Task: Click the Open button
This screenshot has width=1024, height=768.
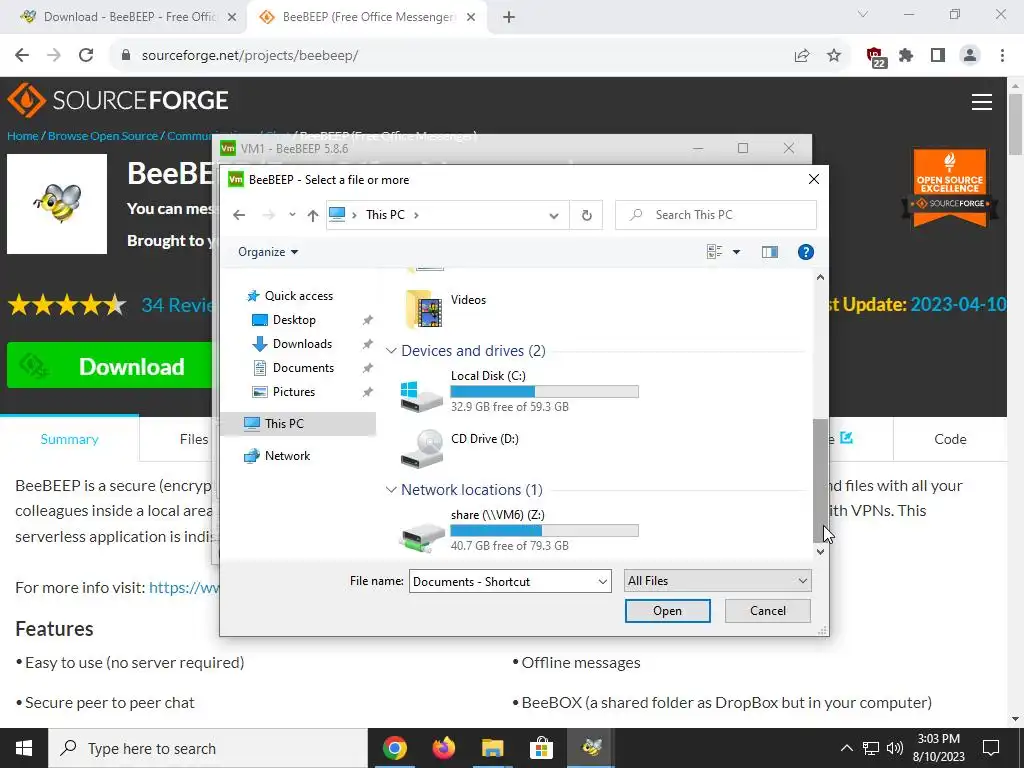Action: [x=667, y=611]
